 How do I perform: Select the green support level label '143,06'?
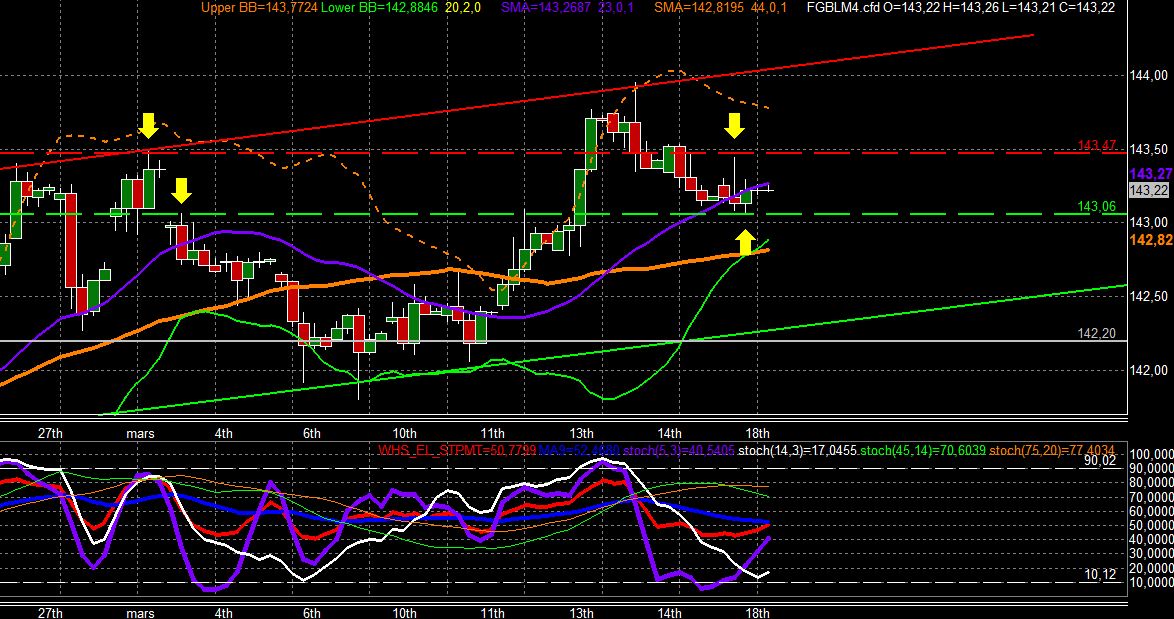[1096, 206]
